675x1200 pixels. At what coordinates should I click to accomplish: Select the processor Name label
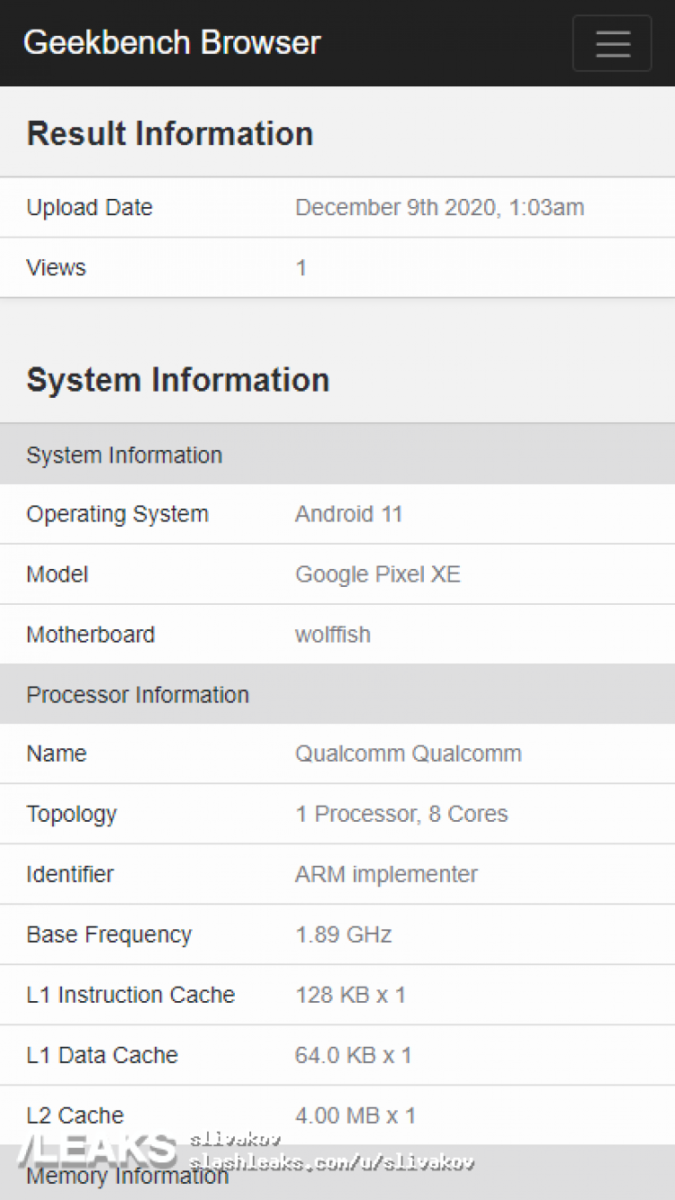[56, 754]
